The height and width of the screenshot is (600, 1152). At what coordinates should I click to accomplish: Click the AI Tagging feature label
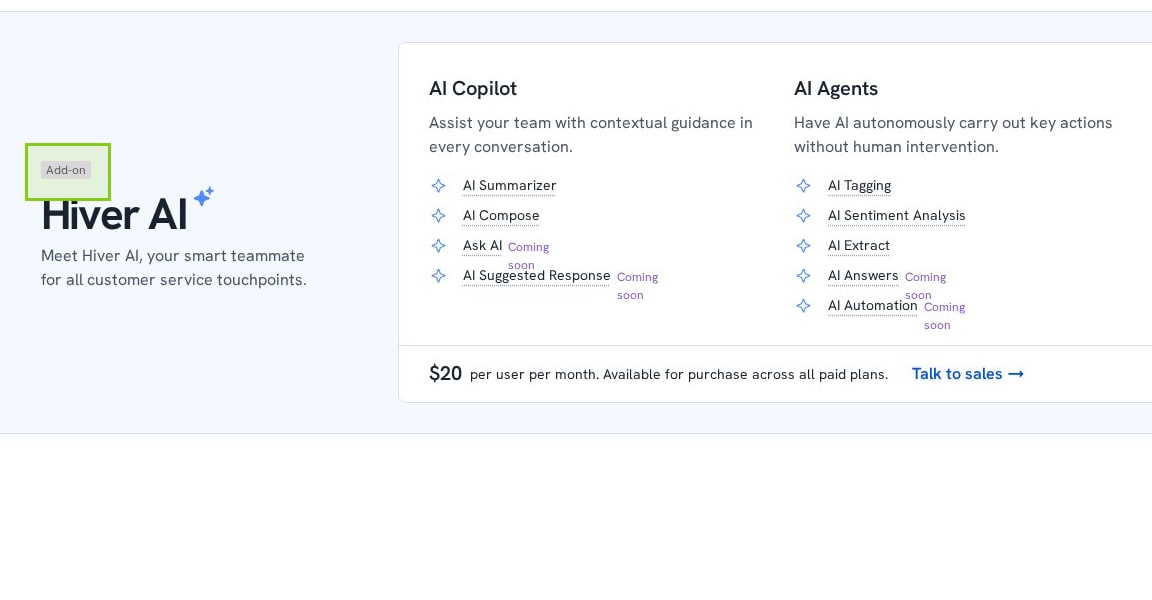859,186
